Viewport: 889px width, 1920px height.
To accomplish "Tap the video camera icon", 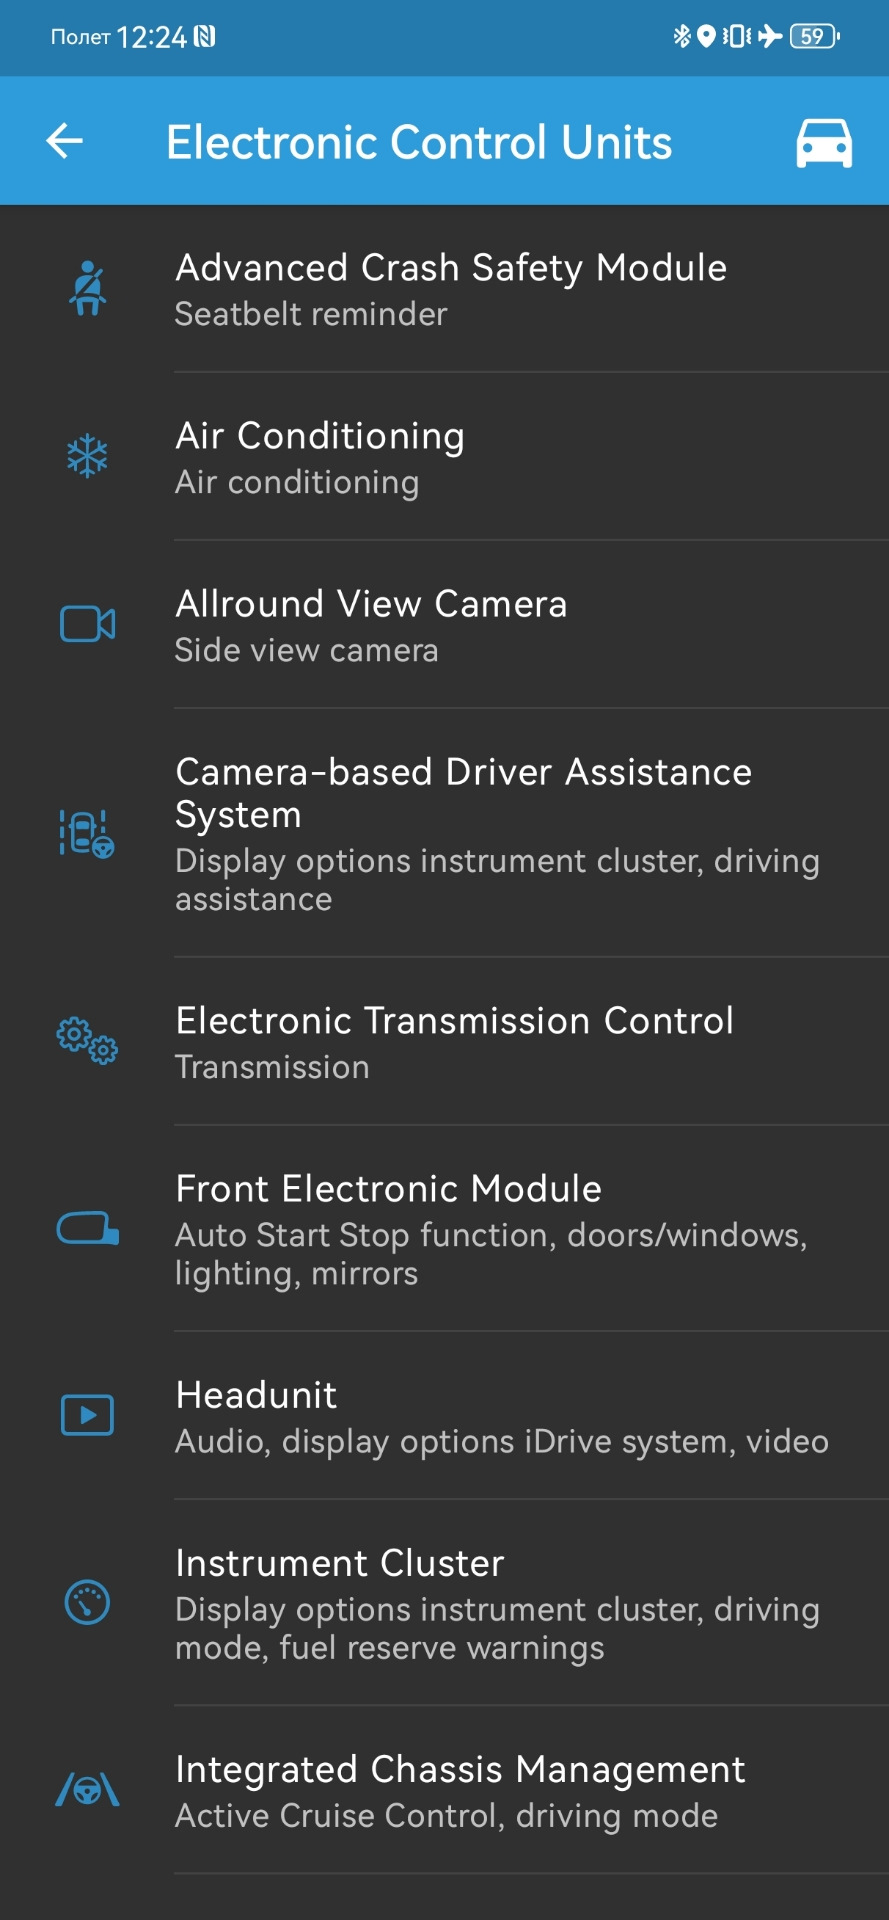I will click(x=88, y=625).
